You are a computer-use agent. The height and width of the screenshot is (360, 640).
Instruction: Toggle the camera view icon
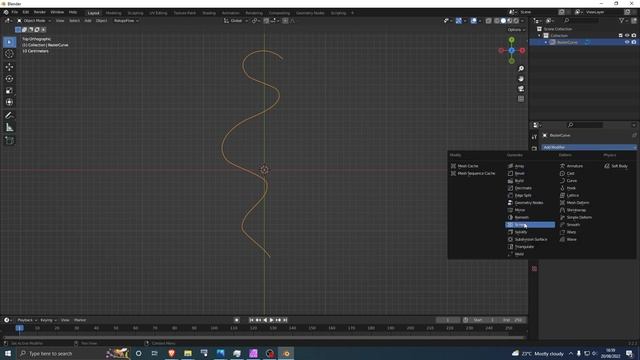click(x=521, y=89)
